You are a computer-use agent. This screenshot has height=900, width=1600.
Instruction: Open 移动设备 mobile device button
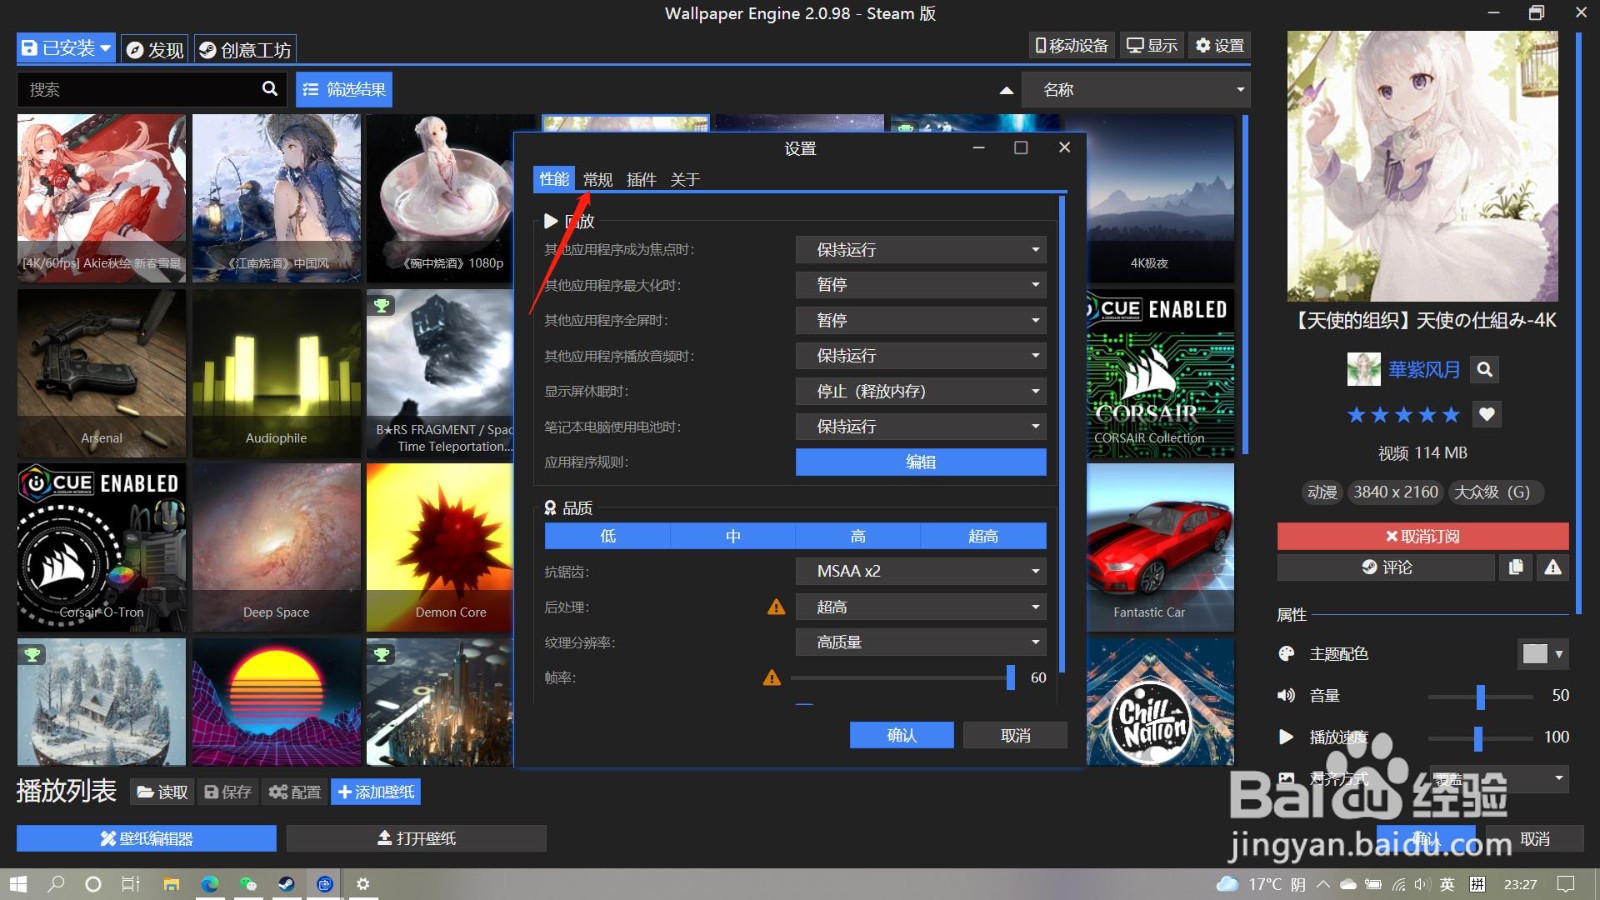[1072, 45]
